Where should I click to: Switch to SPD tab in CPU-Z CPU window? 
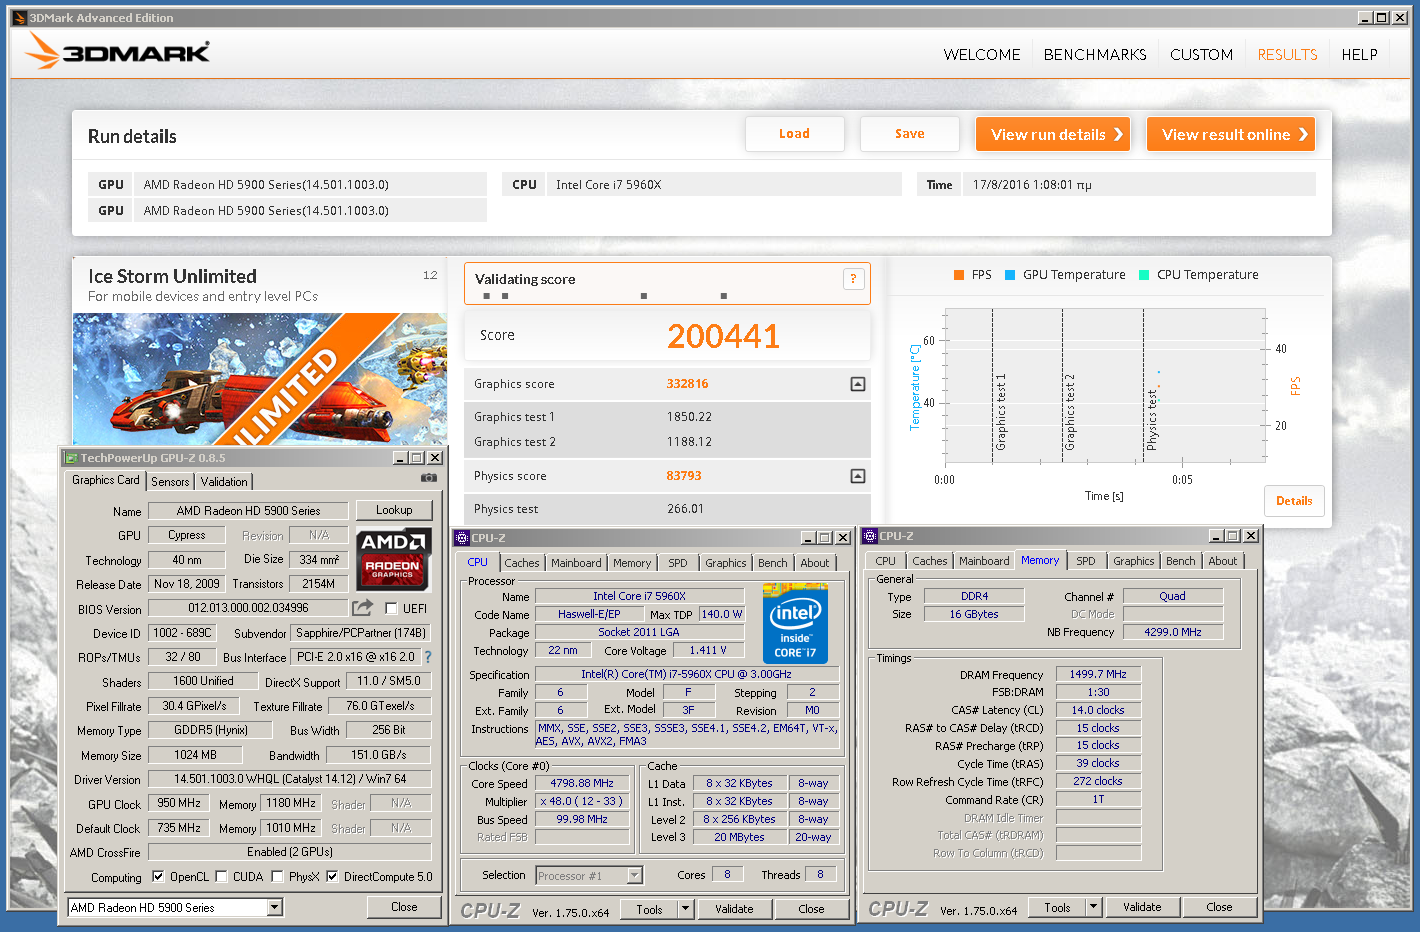click(678, 563)
